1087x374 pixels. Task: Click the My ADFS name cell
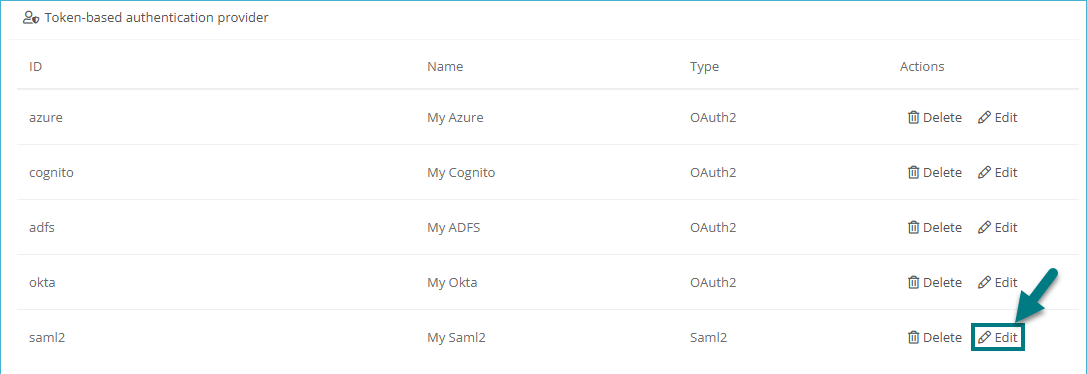click(453, 228)
